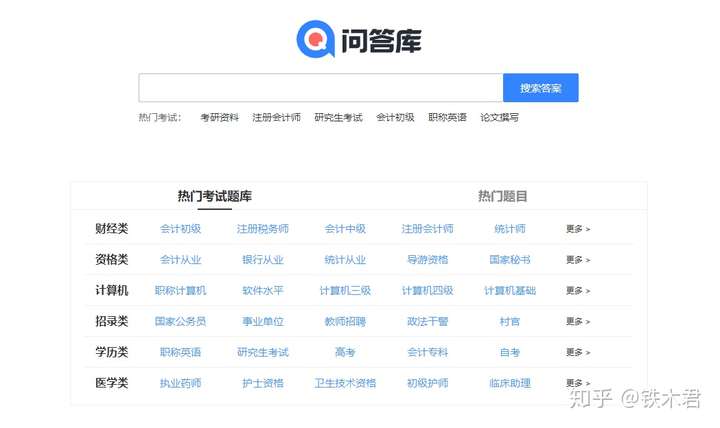Image resolution: width=720 pixels, height=428 pixels.
Task: Open hot exam link 注册会计师 below search
Action: [x=276, y=118]
